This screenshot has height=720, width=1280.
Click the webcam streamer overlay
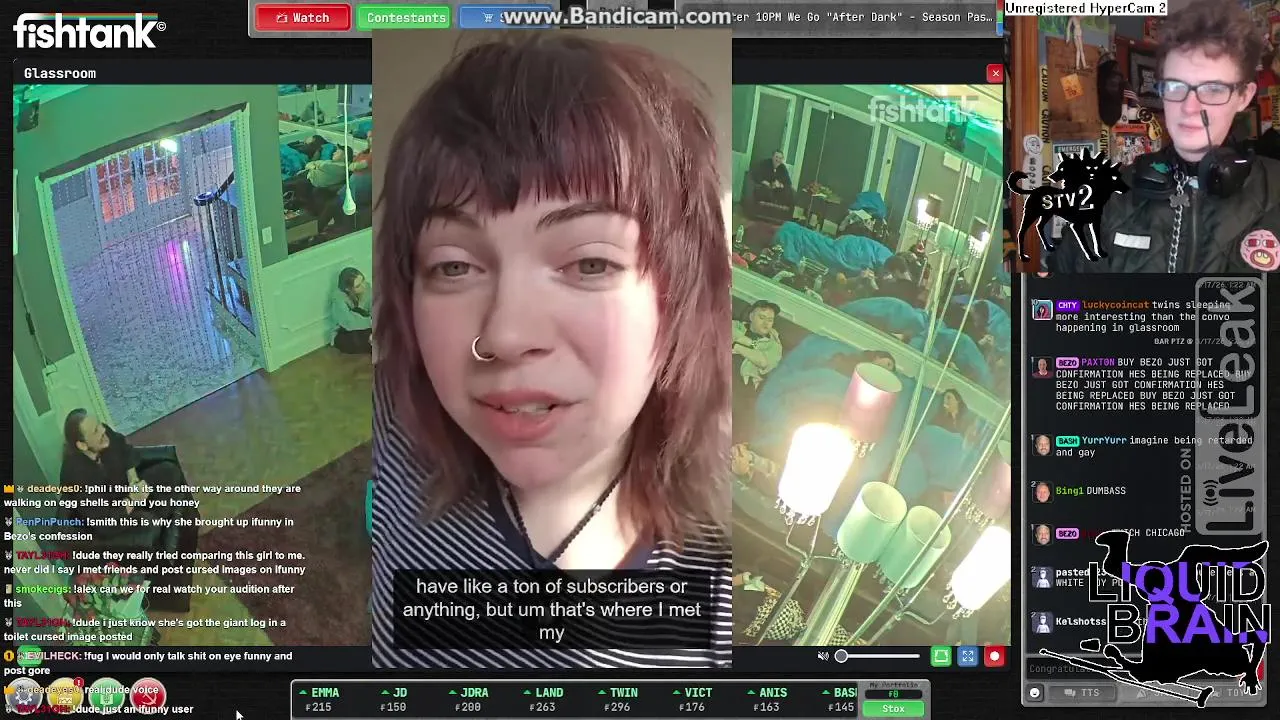[1142, 137]
